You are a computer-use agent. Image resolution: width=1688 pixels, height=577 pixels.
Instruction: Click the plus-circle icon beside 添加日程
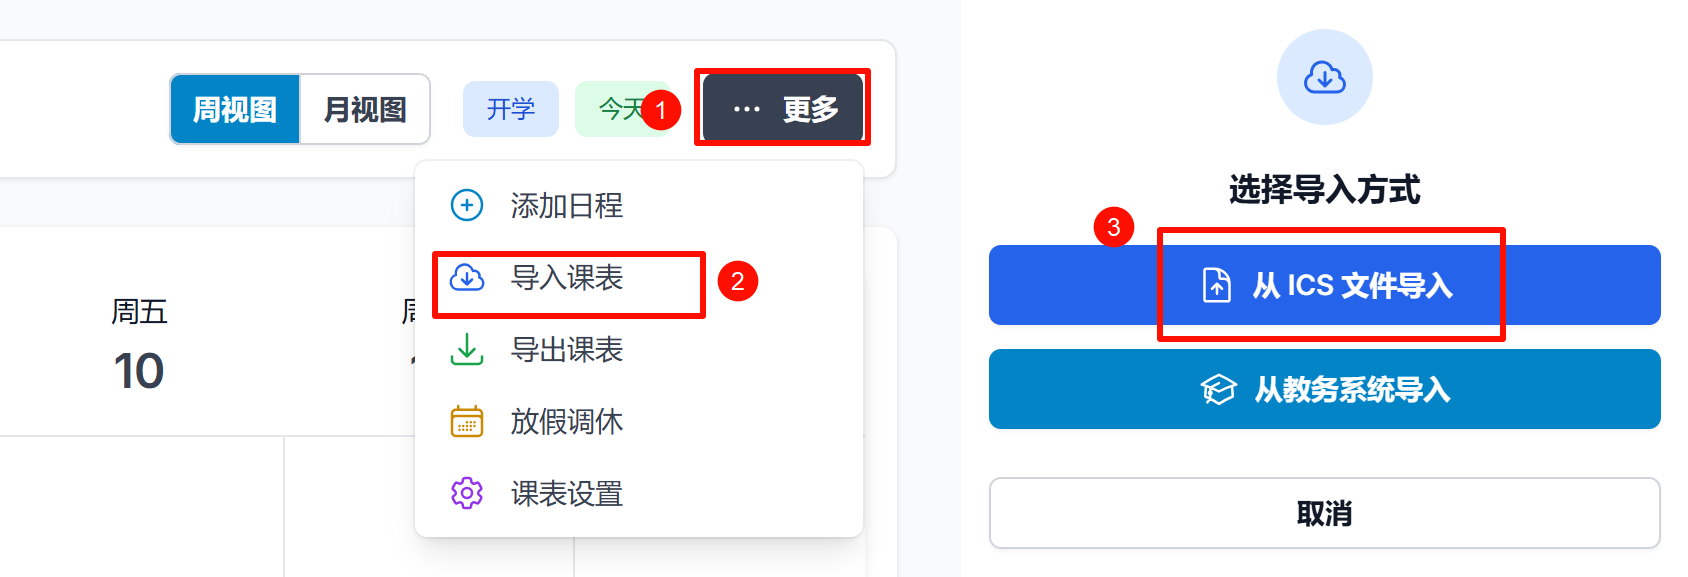point(467,205)
